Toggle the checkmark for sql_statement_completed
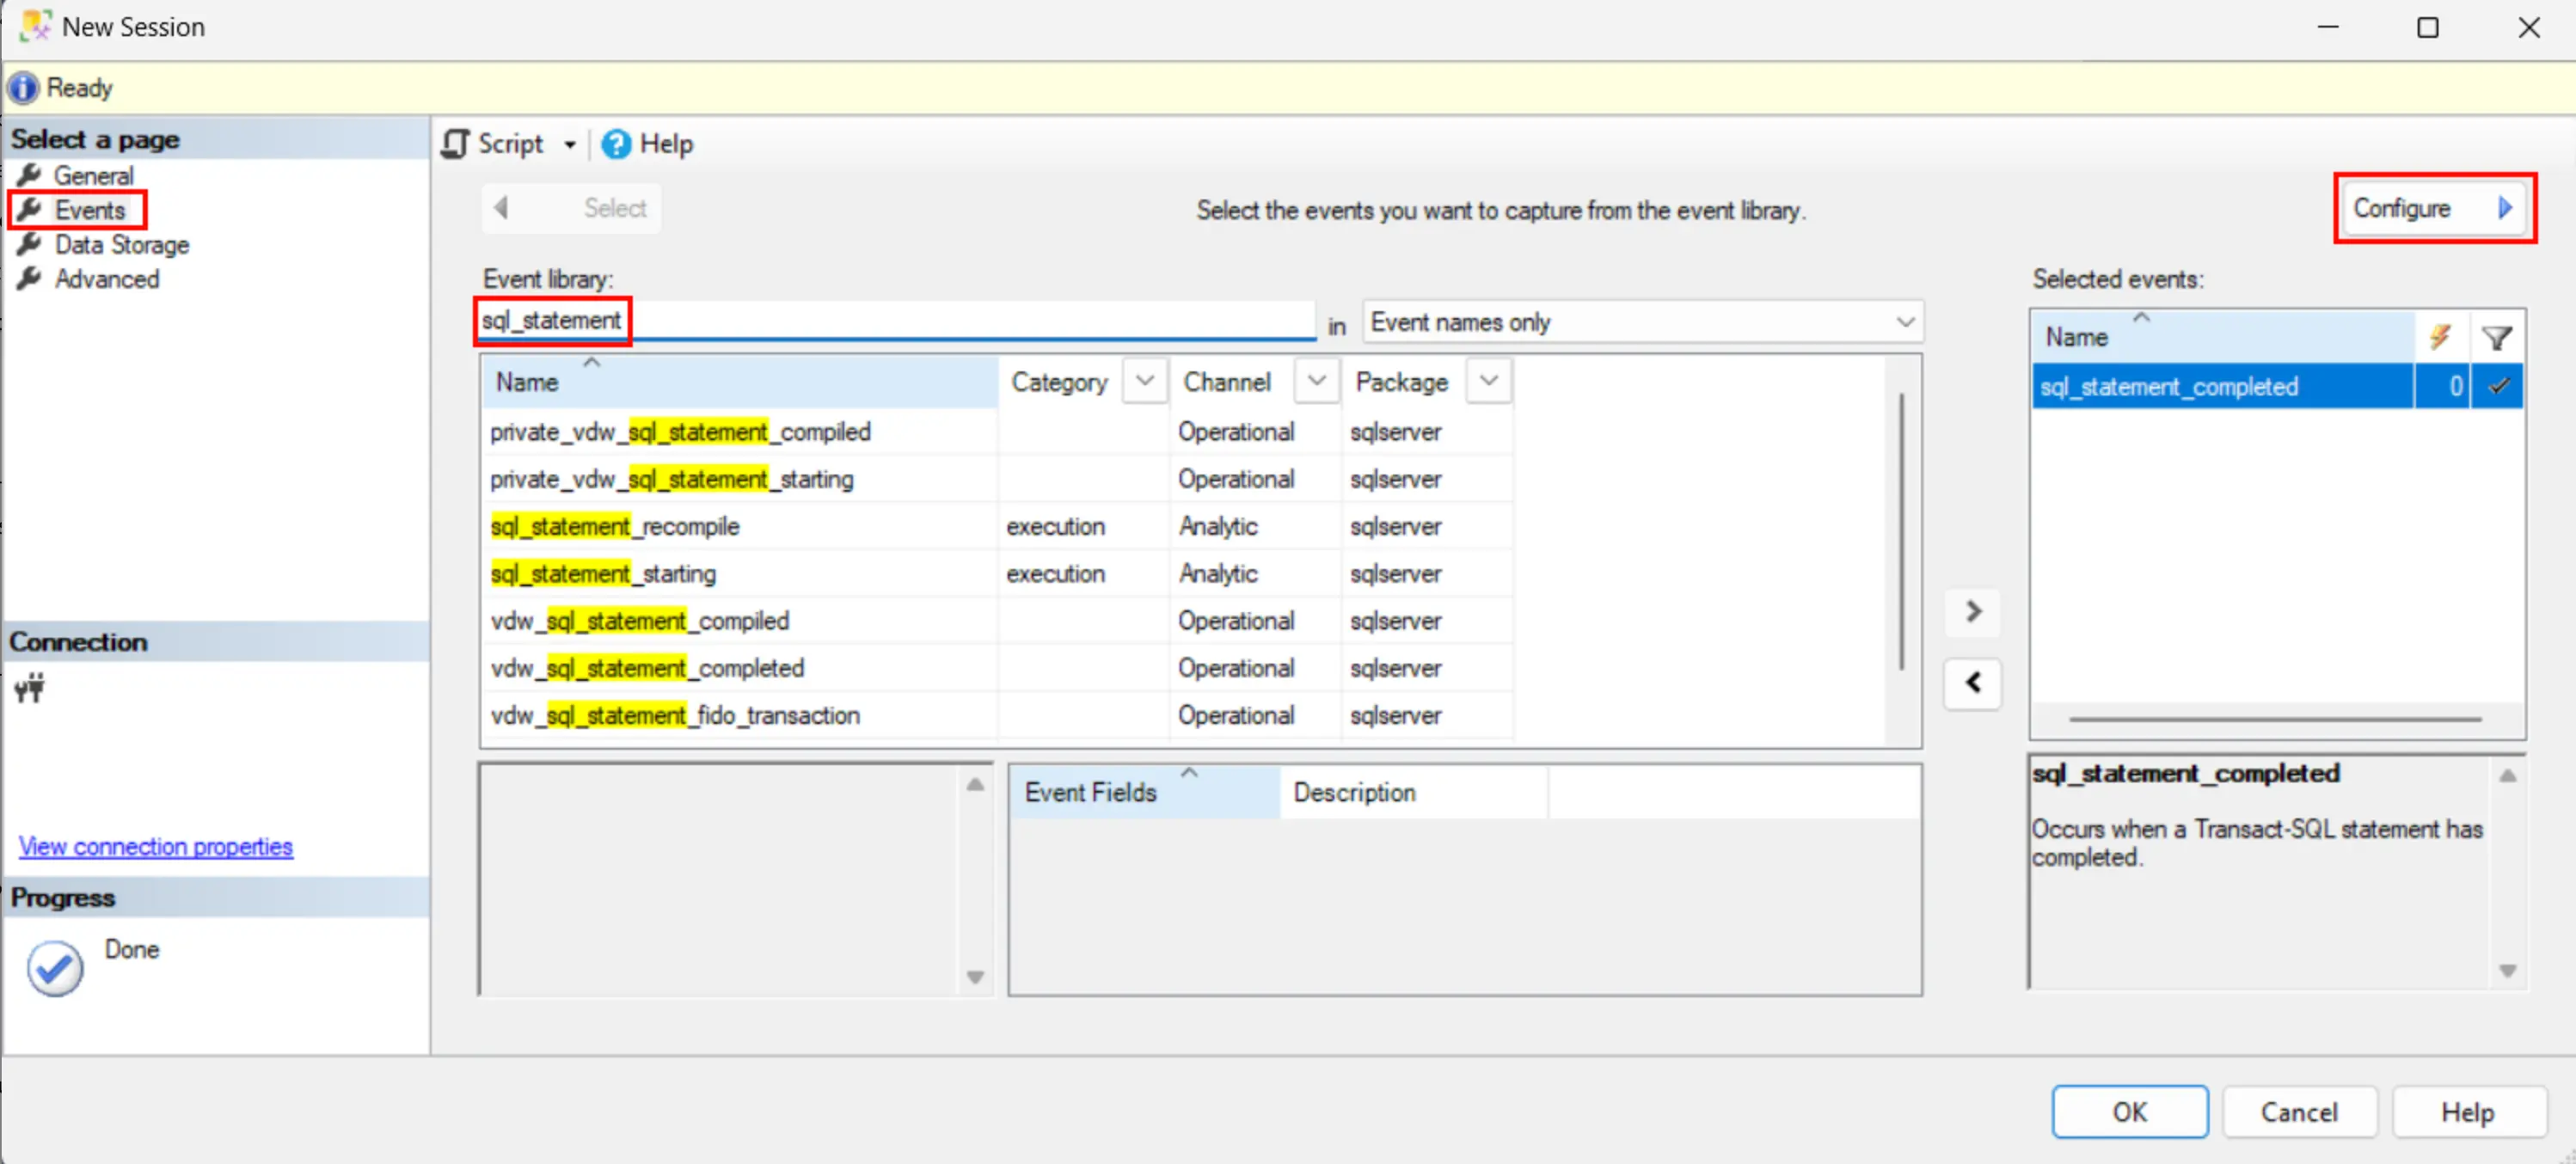This screenshot has height=1164, width=2576. [2498, 386]
